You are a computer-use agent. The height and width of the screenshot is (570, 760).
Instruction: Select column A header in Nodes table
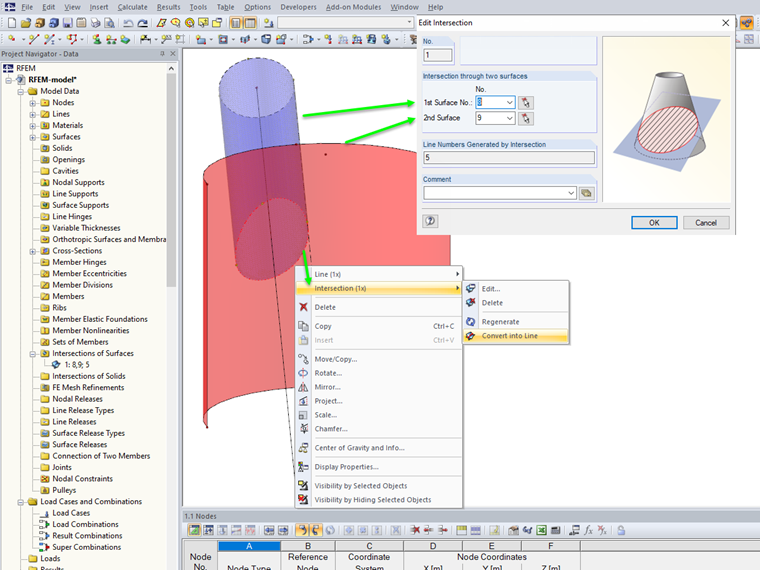pos(249,546)
